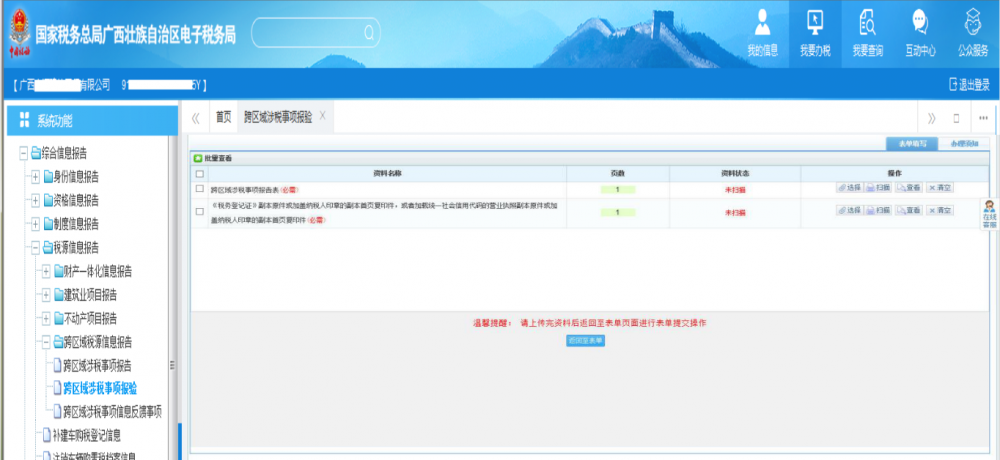1000x460 pixels.
Task: Select 跨区域涉税事项信息反馈事项 in the tree
Action: [x=112, y=411]
